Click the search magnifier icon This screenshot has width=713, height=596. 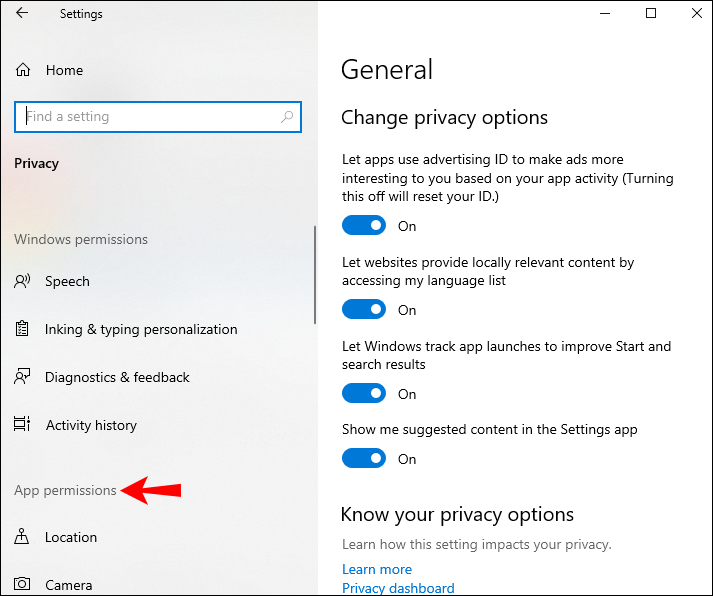click(288, 117)
